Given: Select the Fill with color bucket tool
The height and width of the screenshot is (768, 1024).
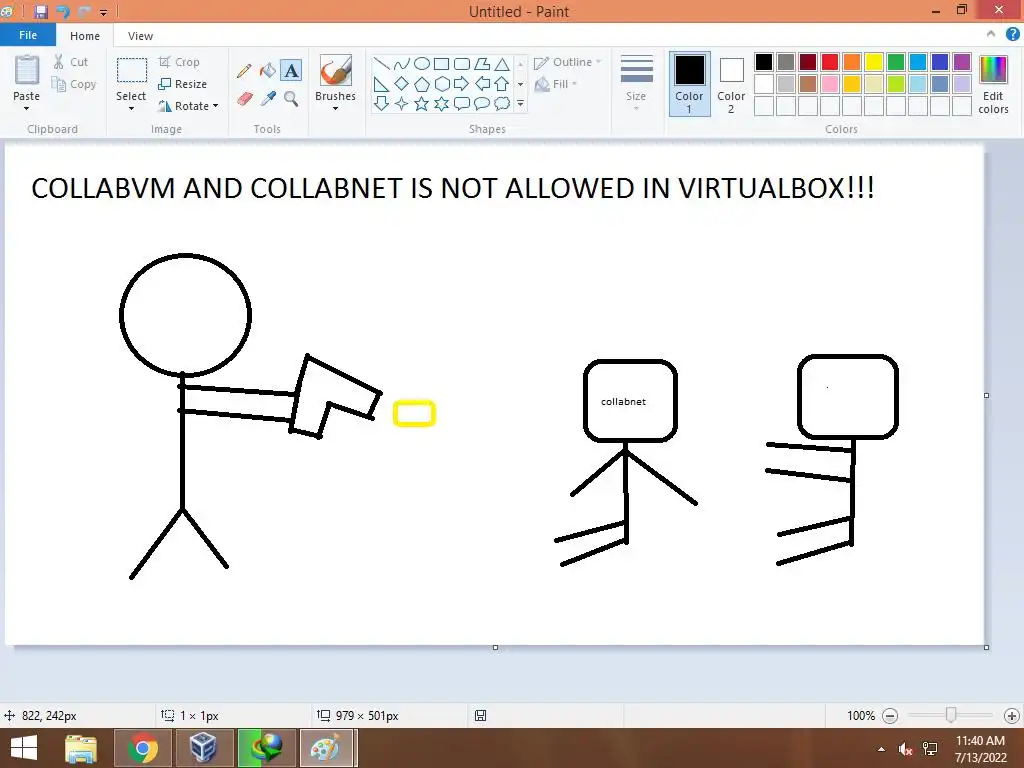Looking at the screenshot, I should [268, 71].
